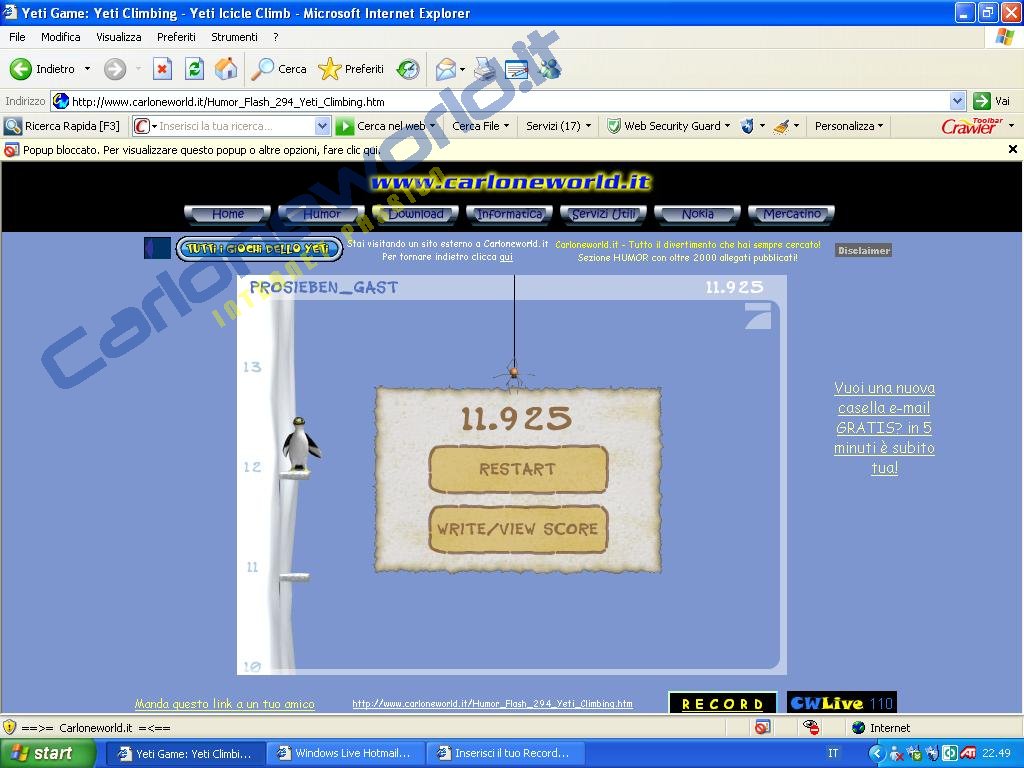The image size is (1024, 768).
Task: Click the WRITE/VIEW SCORE button
Action: pyautogui.click(x=519, y=529)
